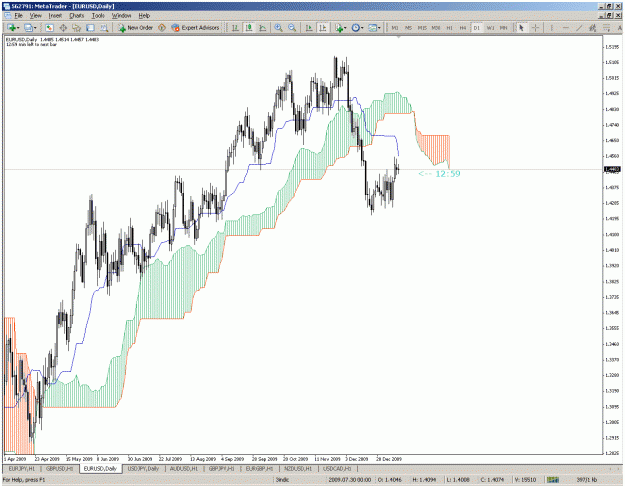Select the MN timeframe button

pos(504,28)
